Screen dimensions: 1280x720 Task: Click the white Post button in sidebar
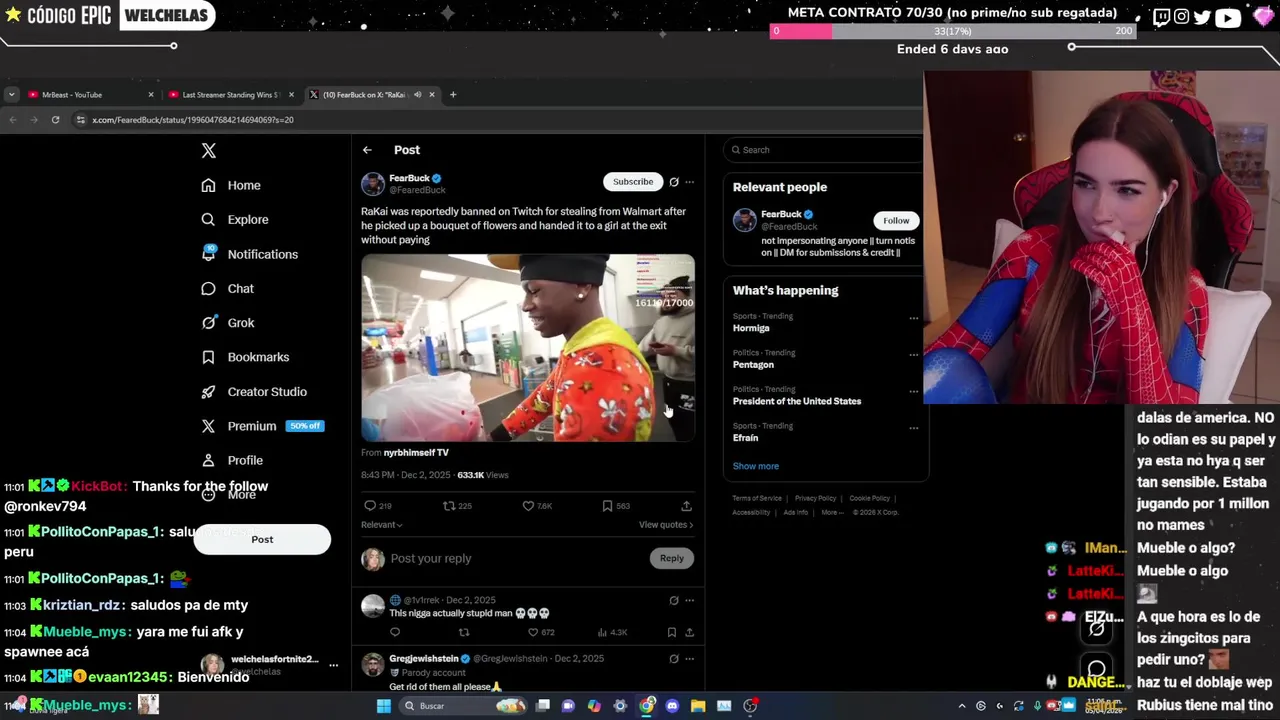point(262,540)
